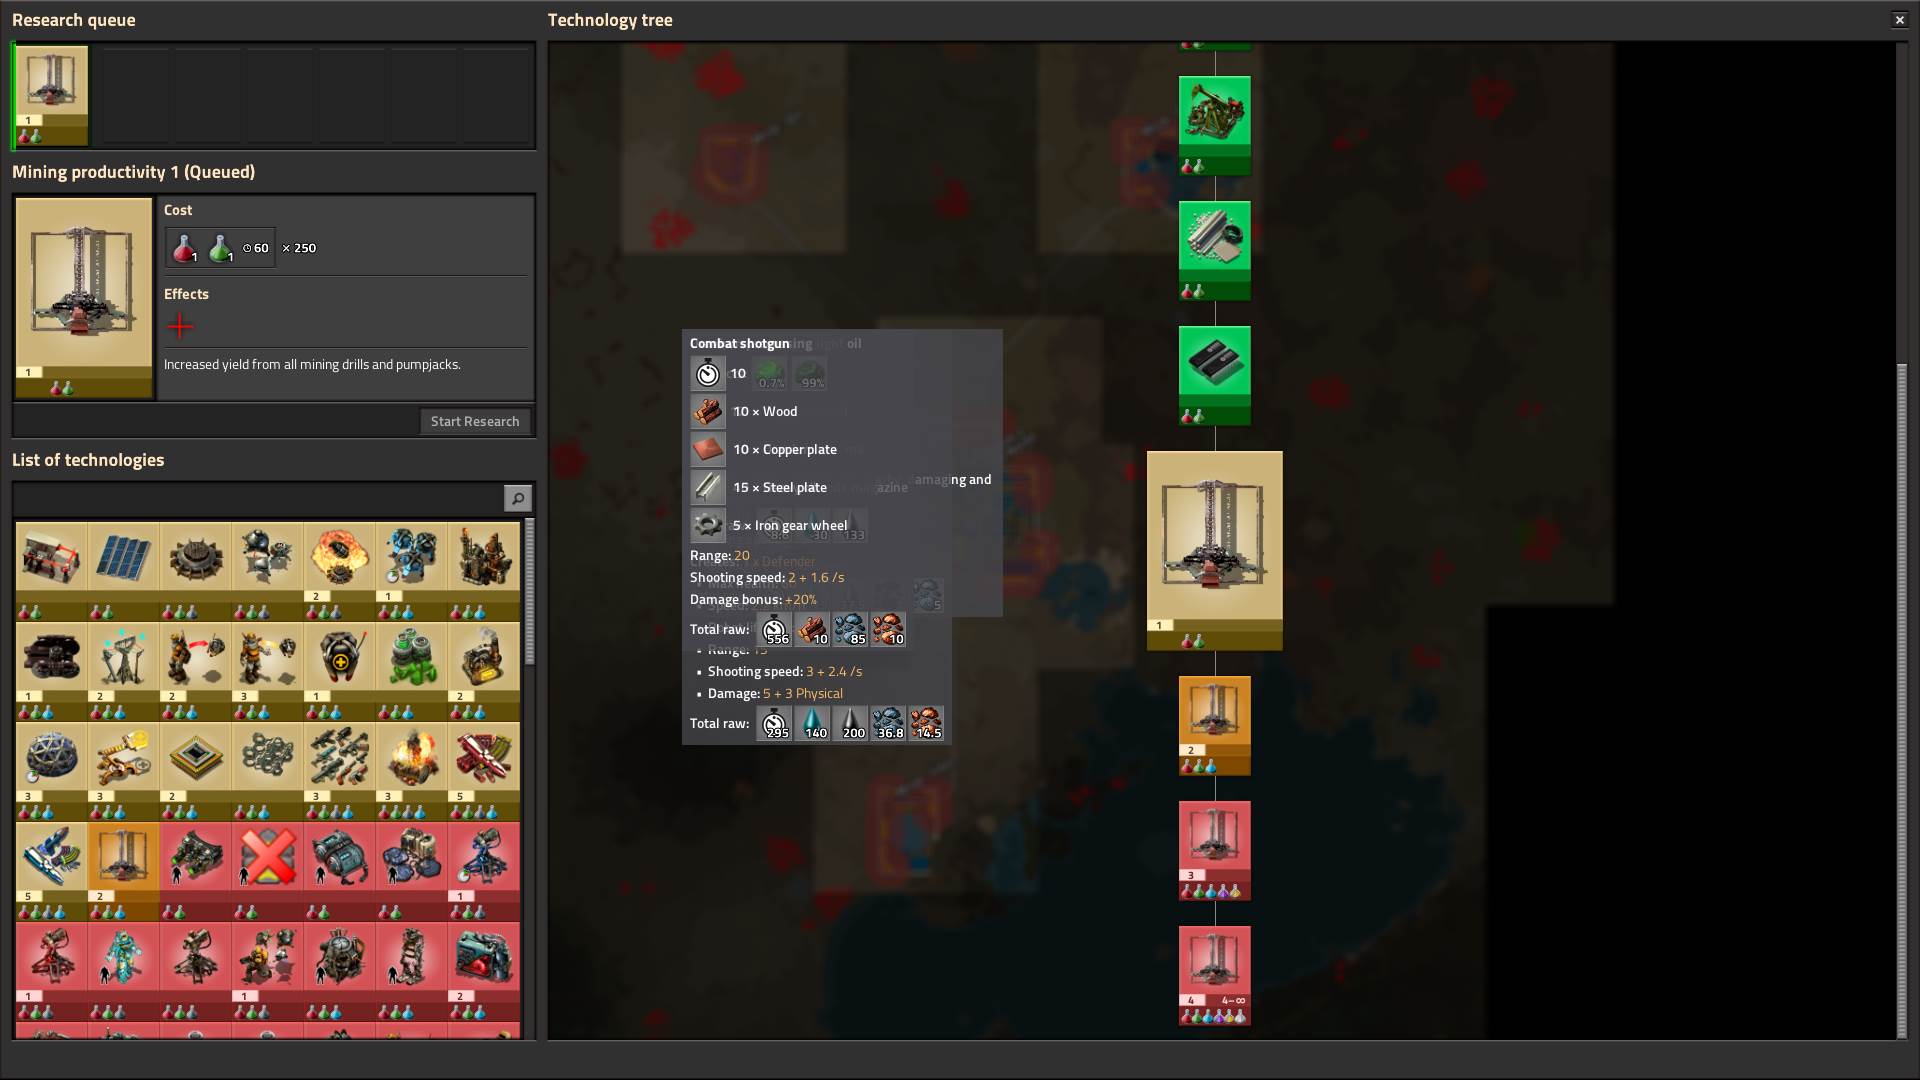This screenshot has width=1920, height=1080.
Task: Click the 'Increased yield from all mining drills' description
Action: (x=312, y=364)
